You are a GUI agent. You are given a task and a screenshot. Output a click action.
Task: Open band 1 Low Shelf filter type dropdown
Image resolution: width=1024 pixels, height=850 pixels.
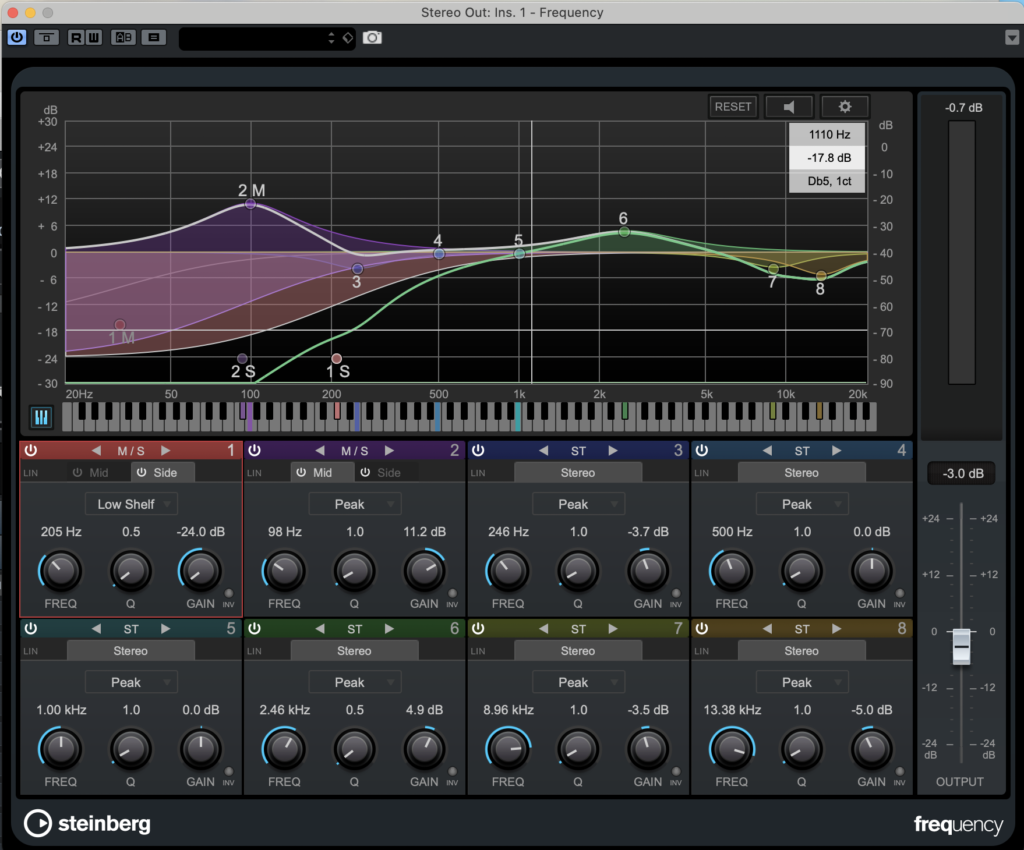131,504
